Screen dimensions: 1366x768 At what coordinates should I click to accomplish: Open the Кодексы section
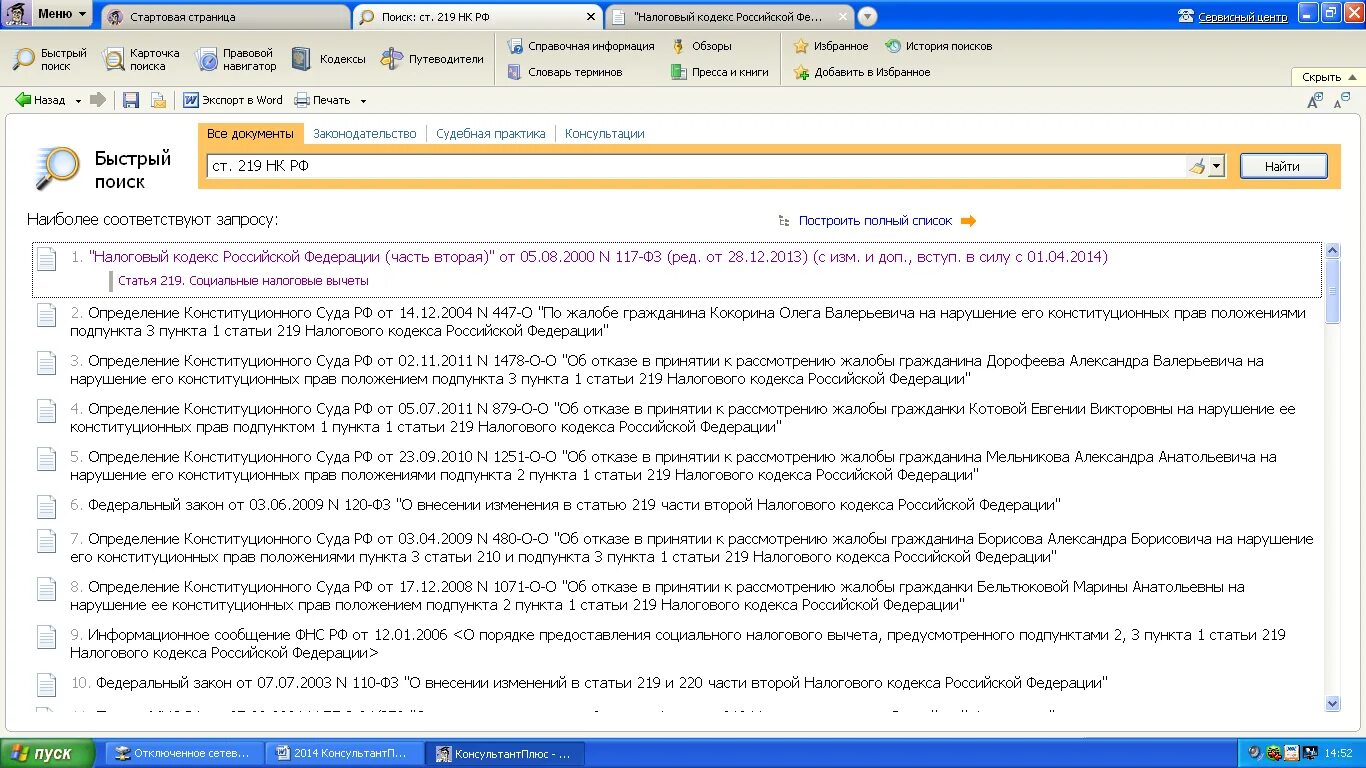328,59
